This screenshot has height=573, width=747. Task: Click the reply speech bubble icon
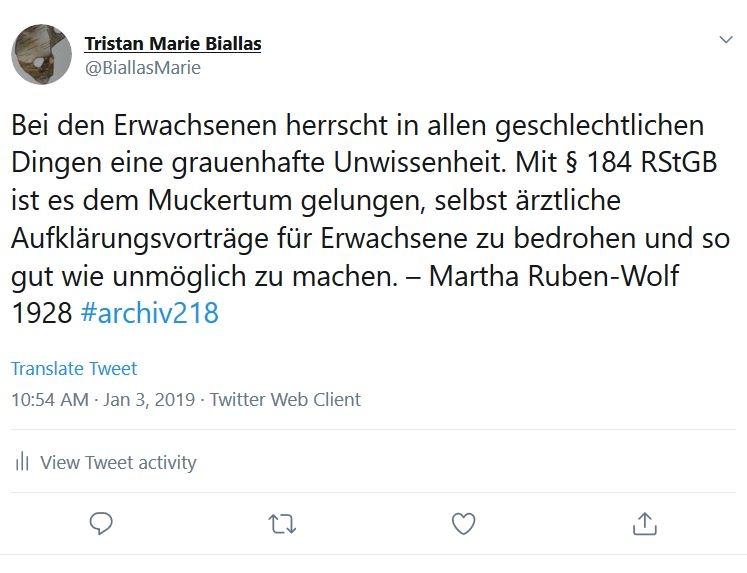point(101,523)
